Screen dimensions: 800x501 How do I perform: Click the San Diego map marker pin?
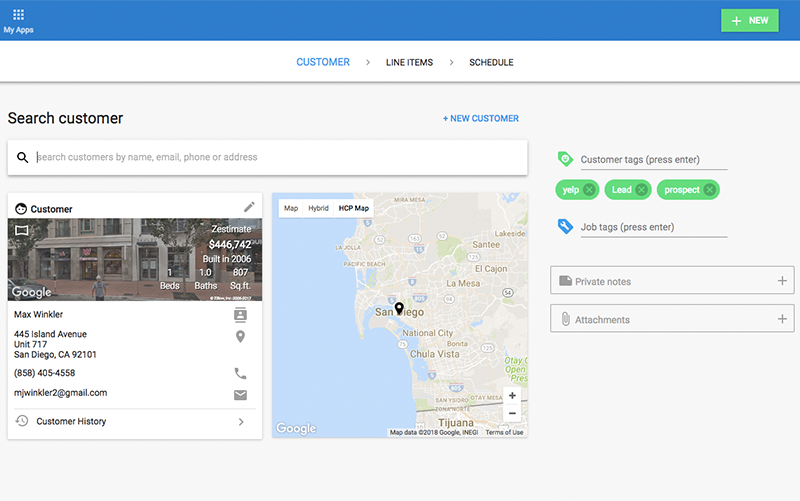(x=399, y=308)
